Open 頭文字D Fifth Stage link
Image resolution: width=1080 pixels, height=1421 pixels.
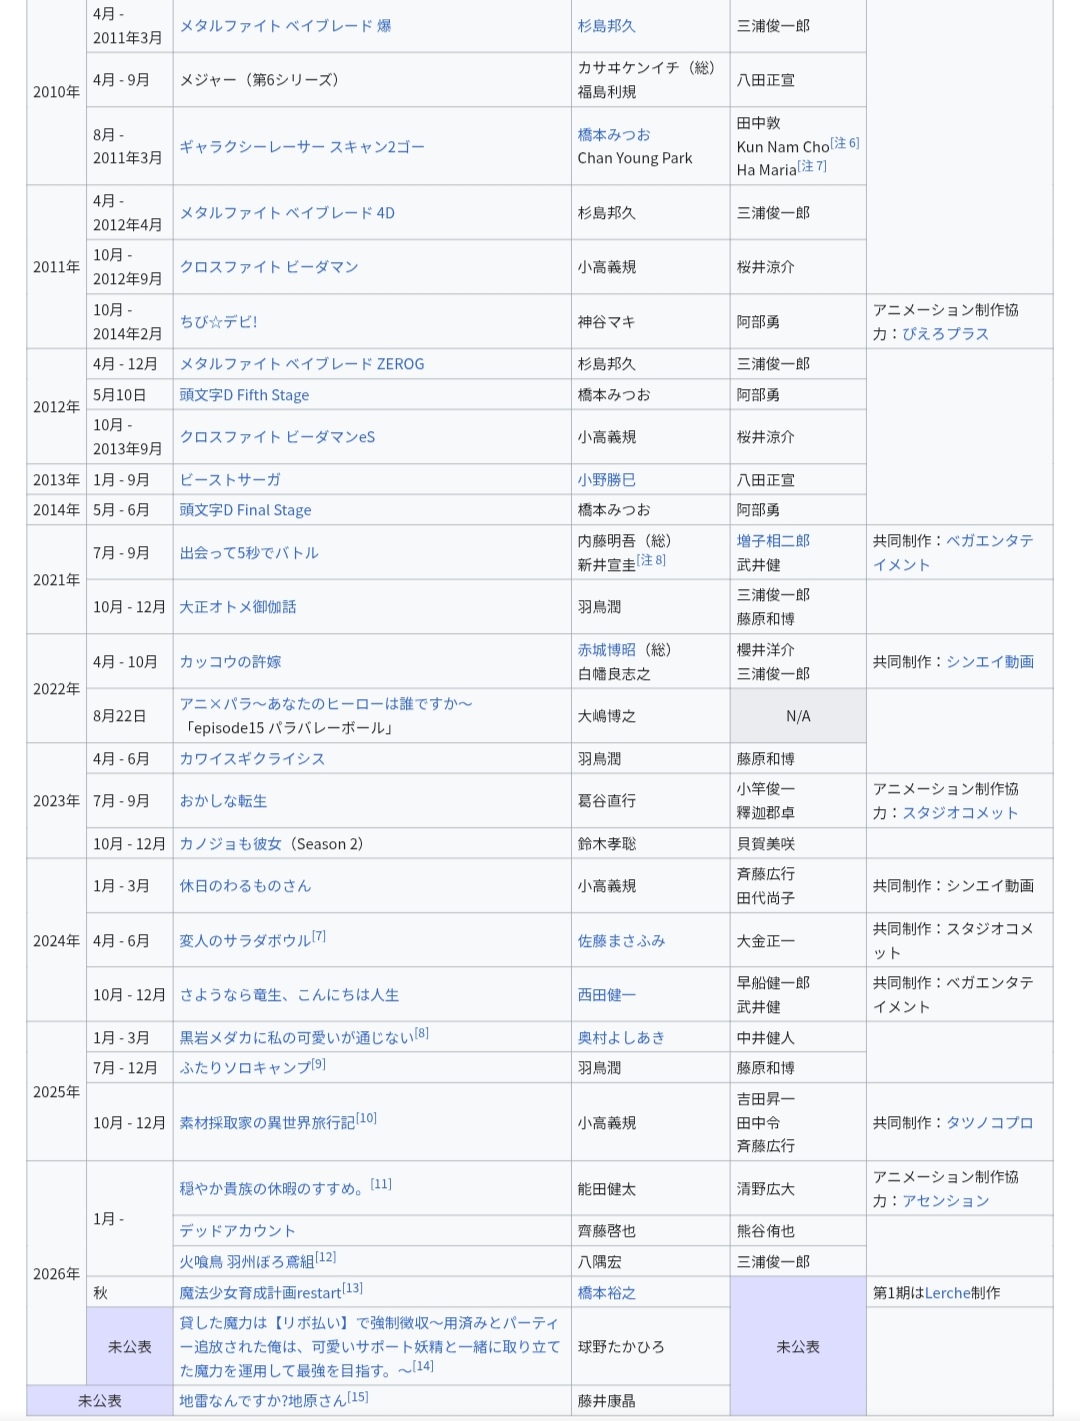pos(244,395)
